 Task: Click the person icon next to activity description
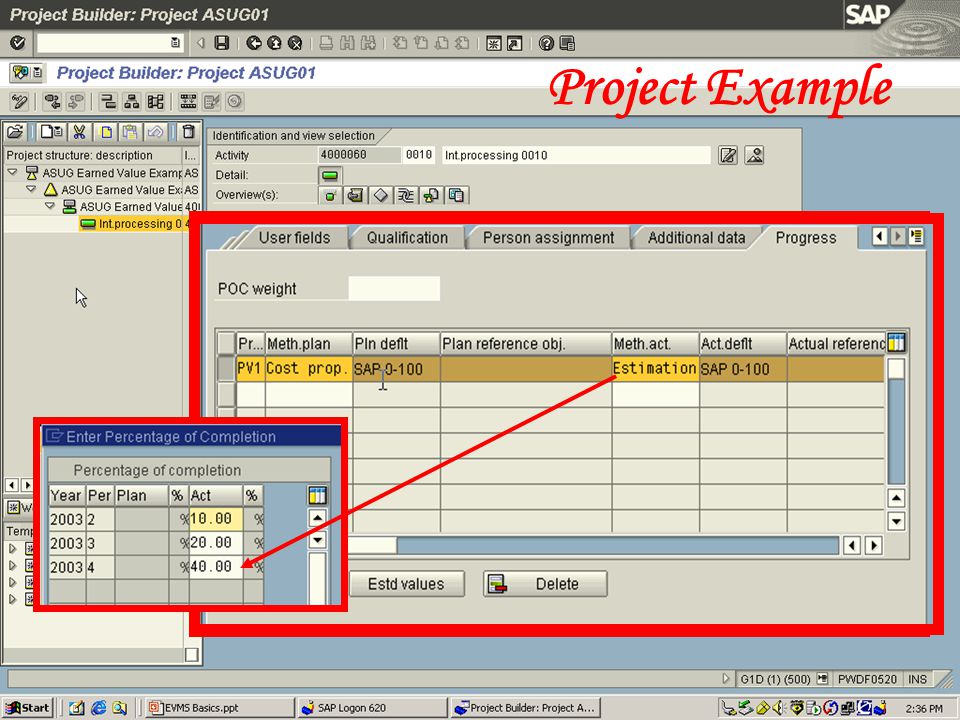click(754, 155)
